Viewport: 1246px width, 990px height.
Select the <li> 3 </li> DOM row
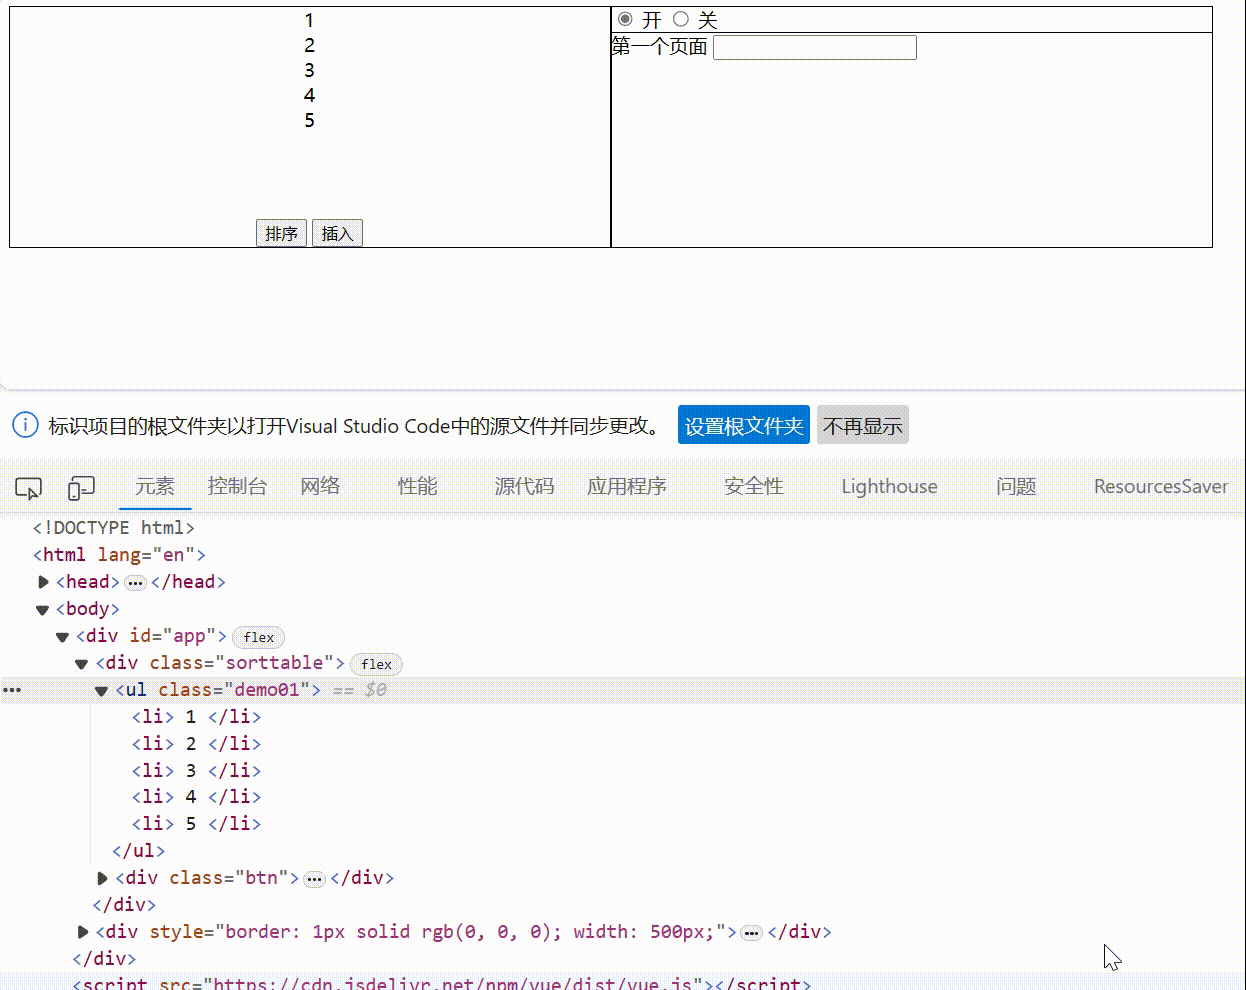click(x=196, y=770)
